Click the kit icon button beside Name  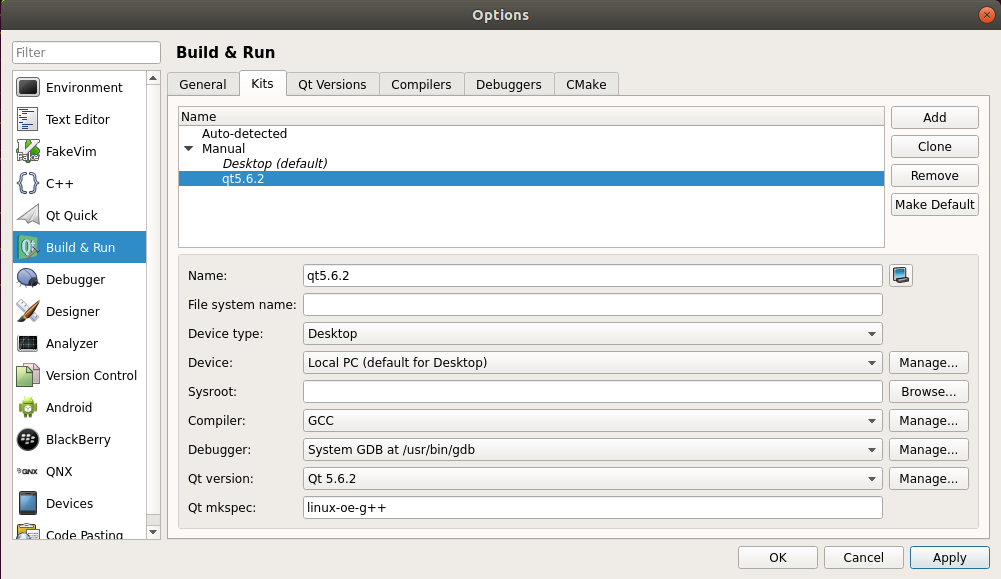(901, 275)
